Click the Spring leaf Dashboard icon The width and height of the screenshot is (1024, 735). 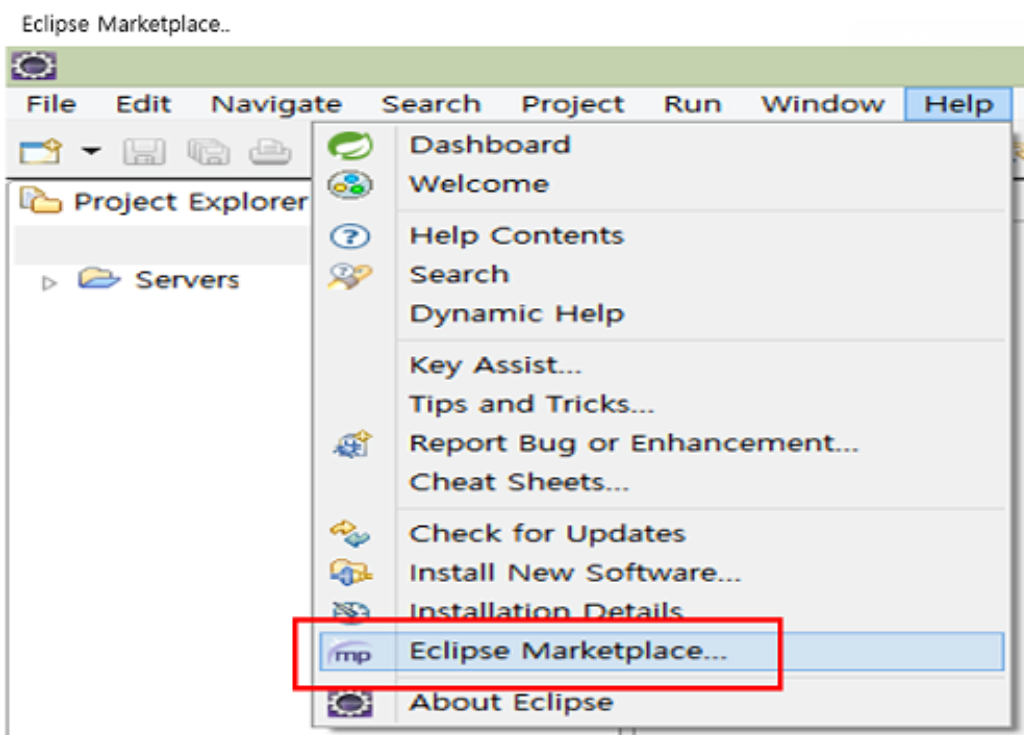[x=351, y=145]
